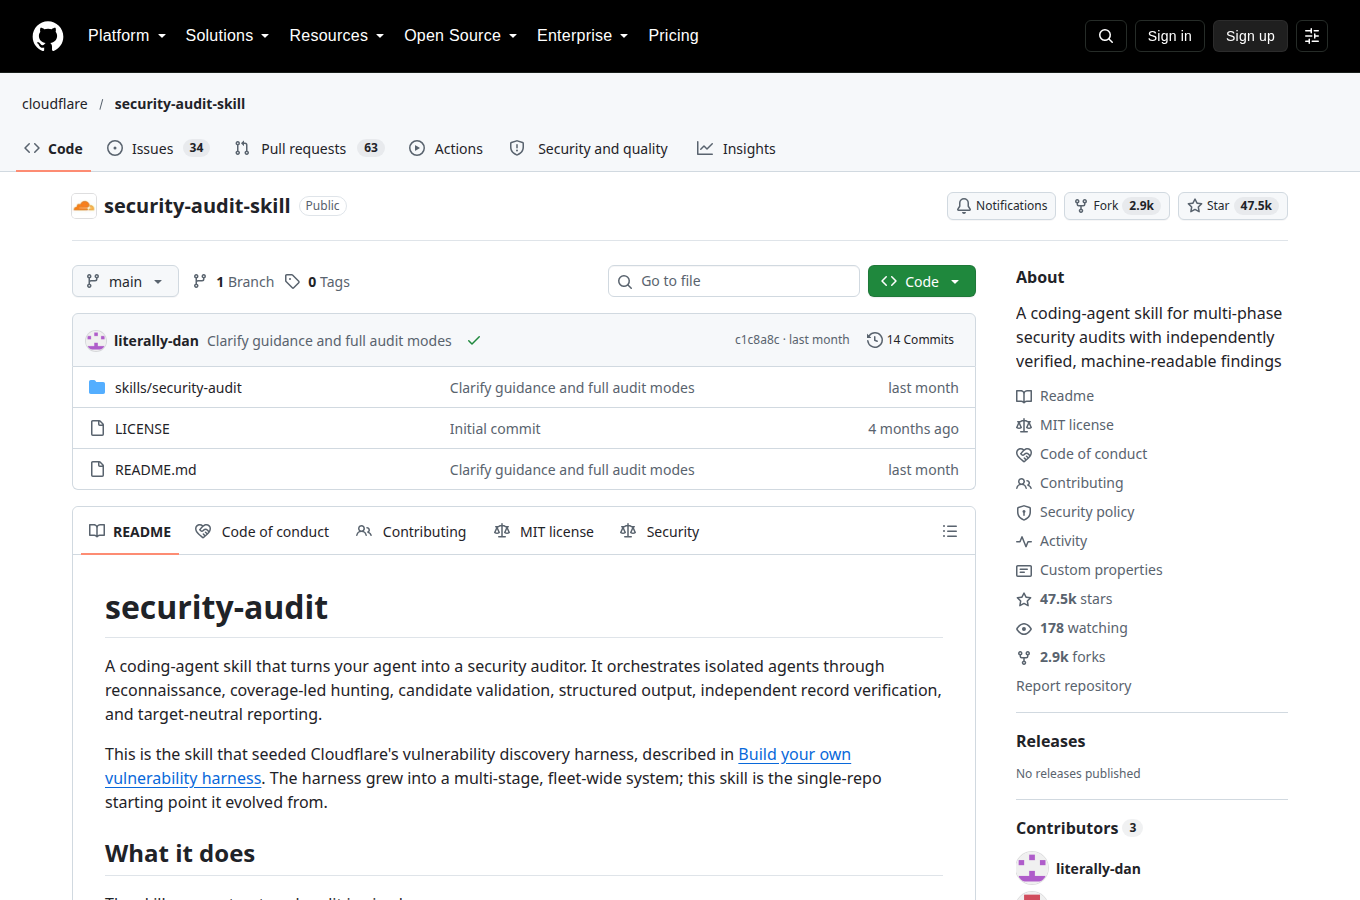Open the LICENSE file
The image size is (1360, 900).
[x=142, y=429]
